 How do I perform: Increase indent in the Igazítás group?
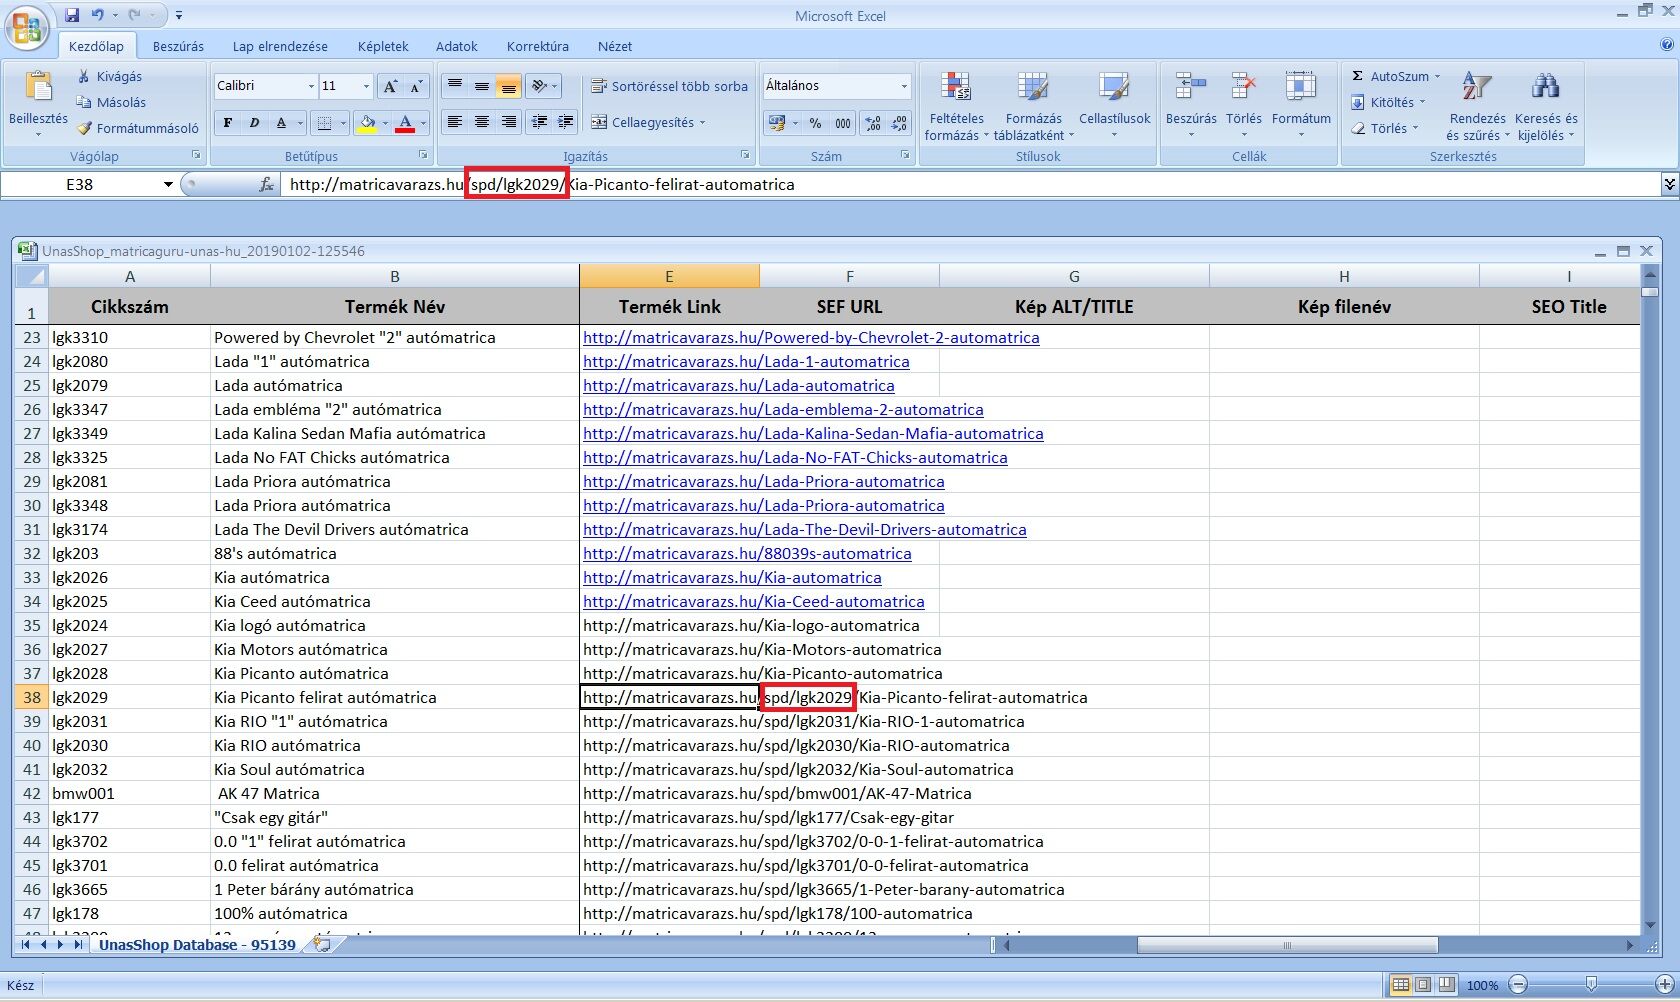tap(566, 122)
